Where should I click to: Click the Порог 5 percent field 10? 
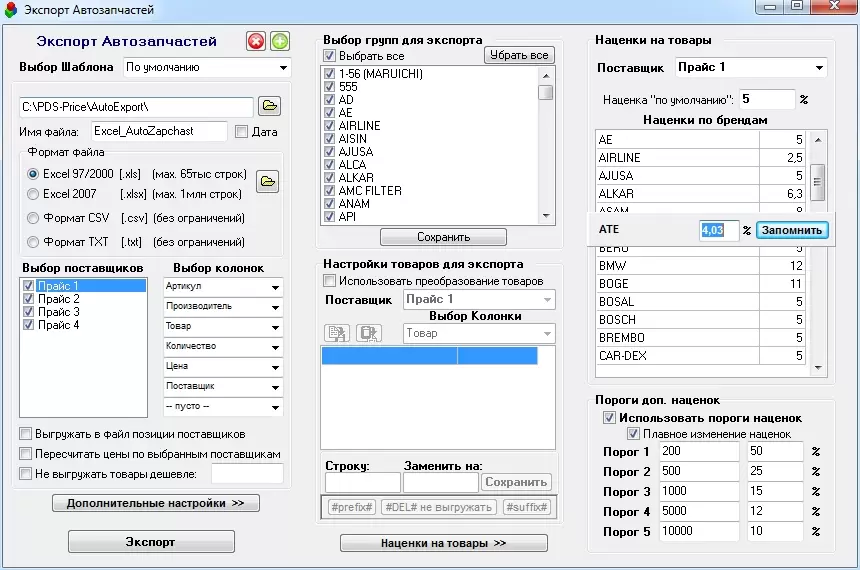coord(776,531)
